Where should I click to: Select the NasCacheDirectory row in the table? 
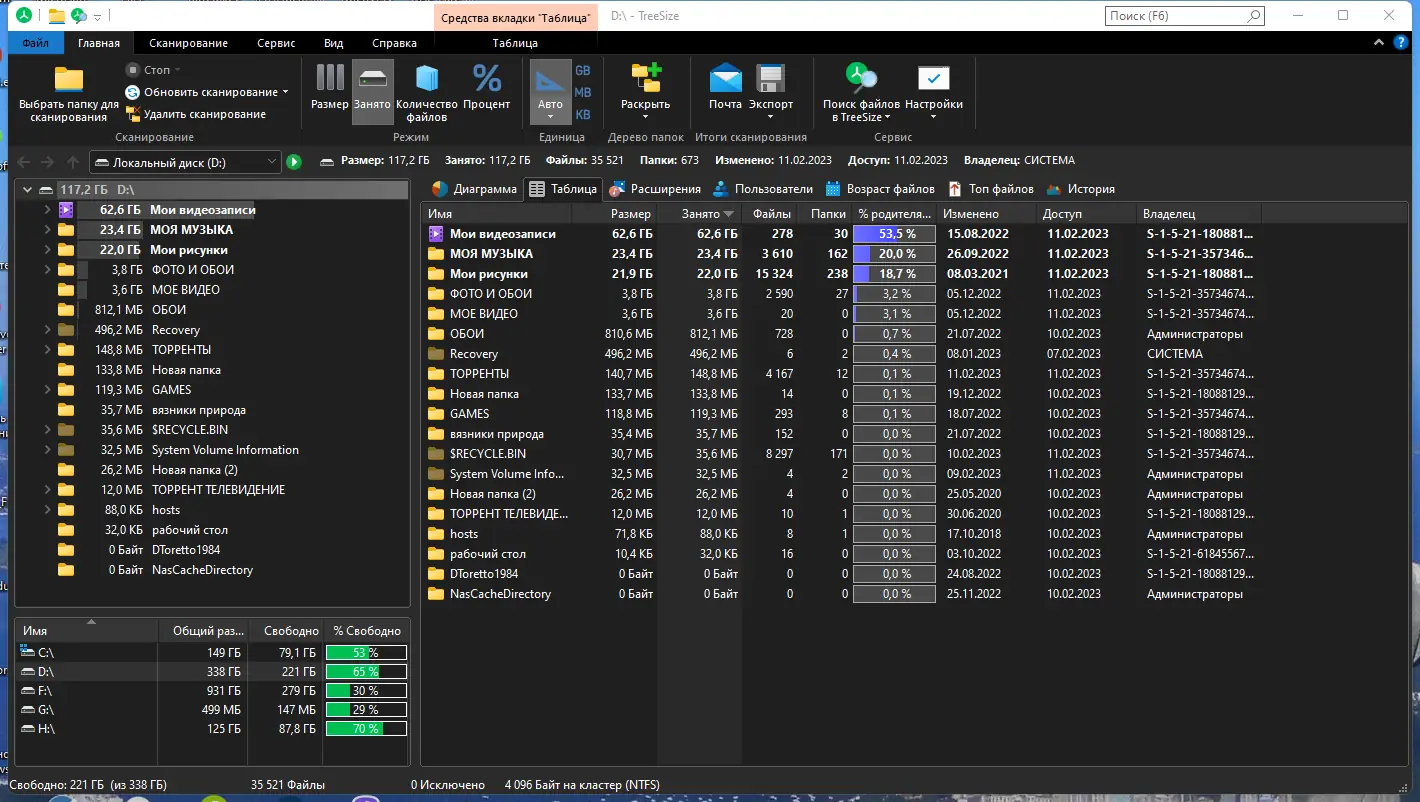coord(840,594)
